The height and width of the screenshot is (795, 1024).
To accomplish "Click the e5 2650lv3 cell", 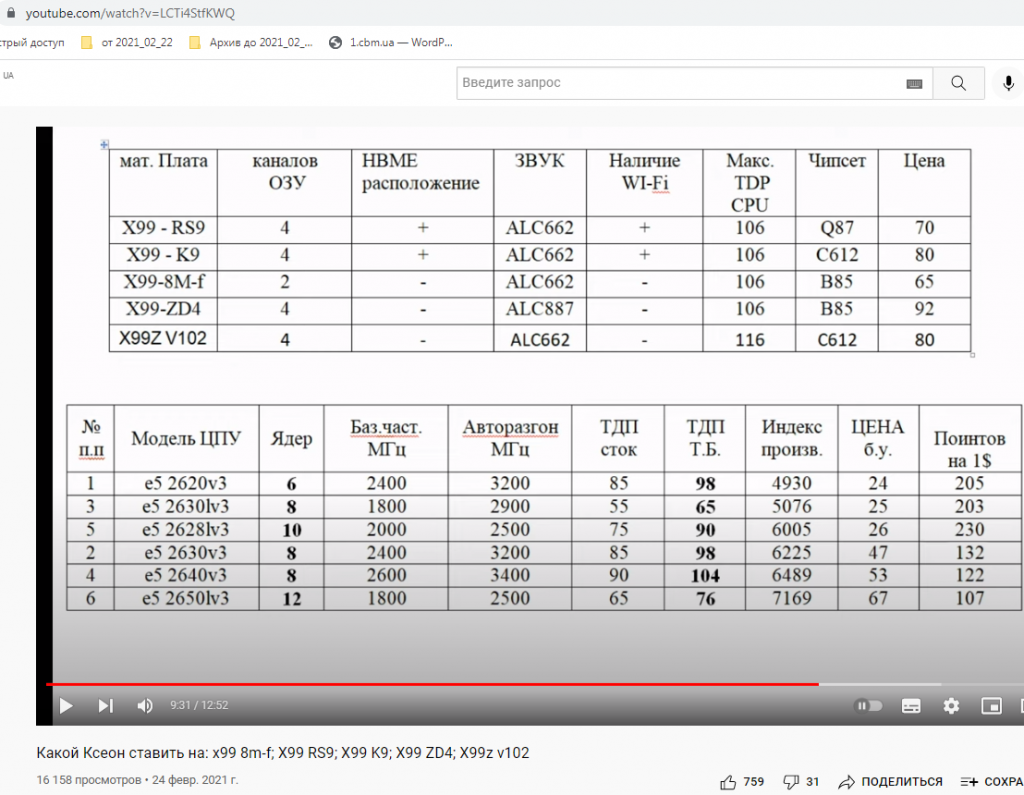I will point(186,598).
